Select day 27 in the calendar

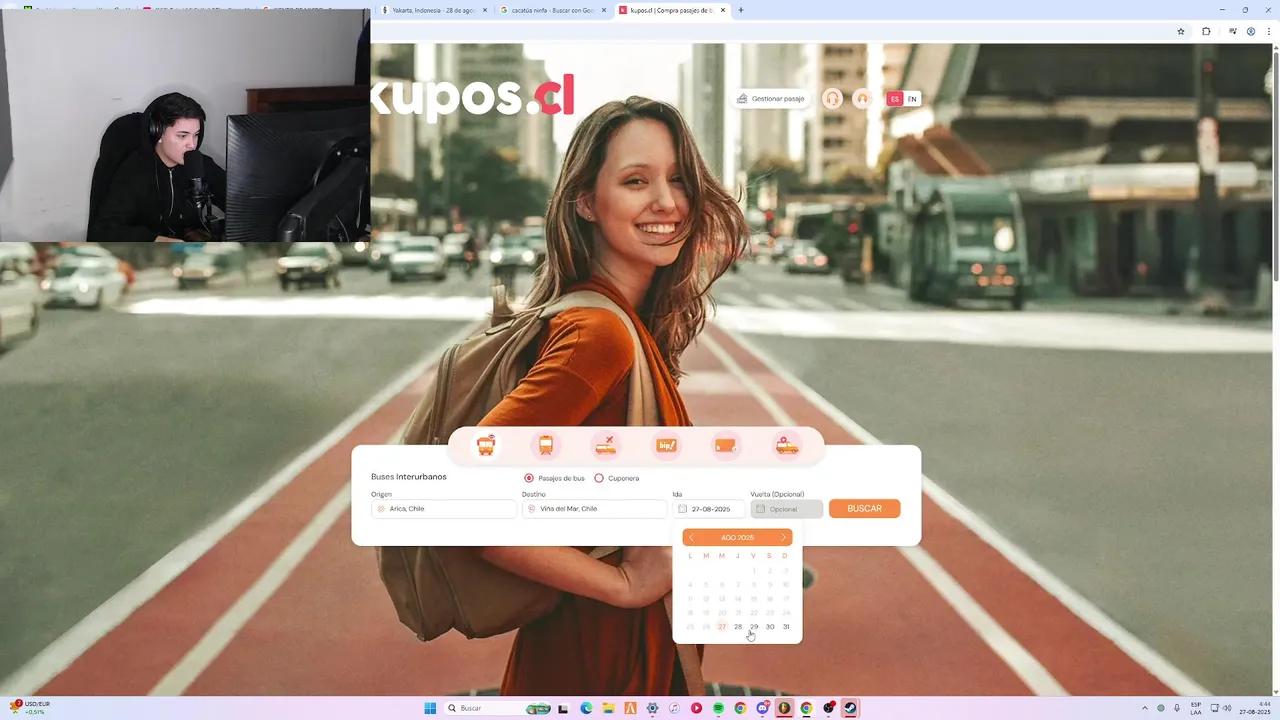click(x=722, y=627)
